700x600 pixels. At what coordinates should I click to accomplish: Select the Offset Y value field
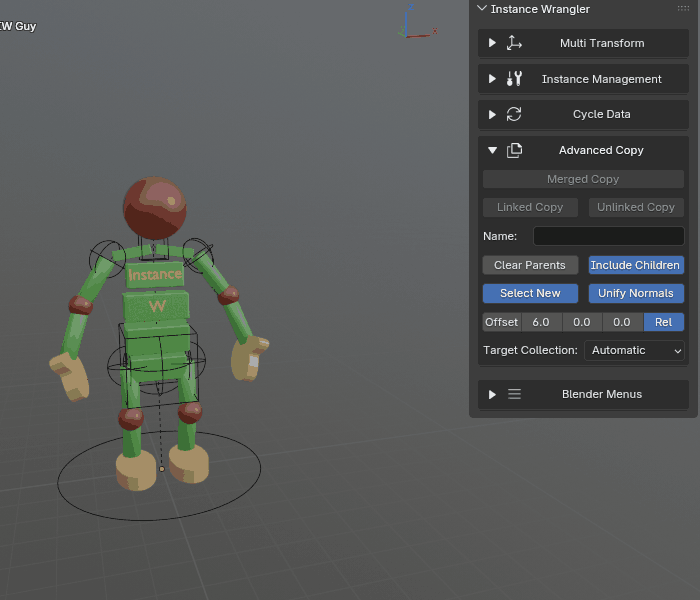pos(582,322)
